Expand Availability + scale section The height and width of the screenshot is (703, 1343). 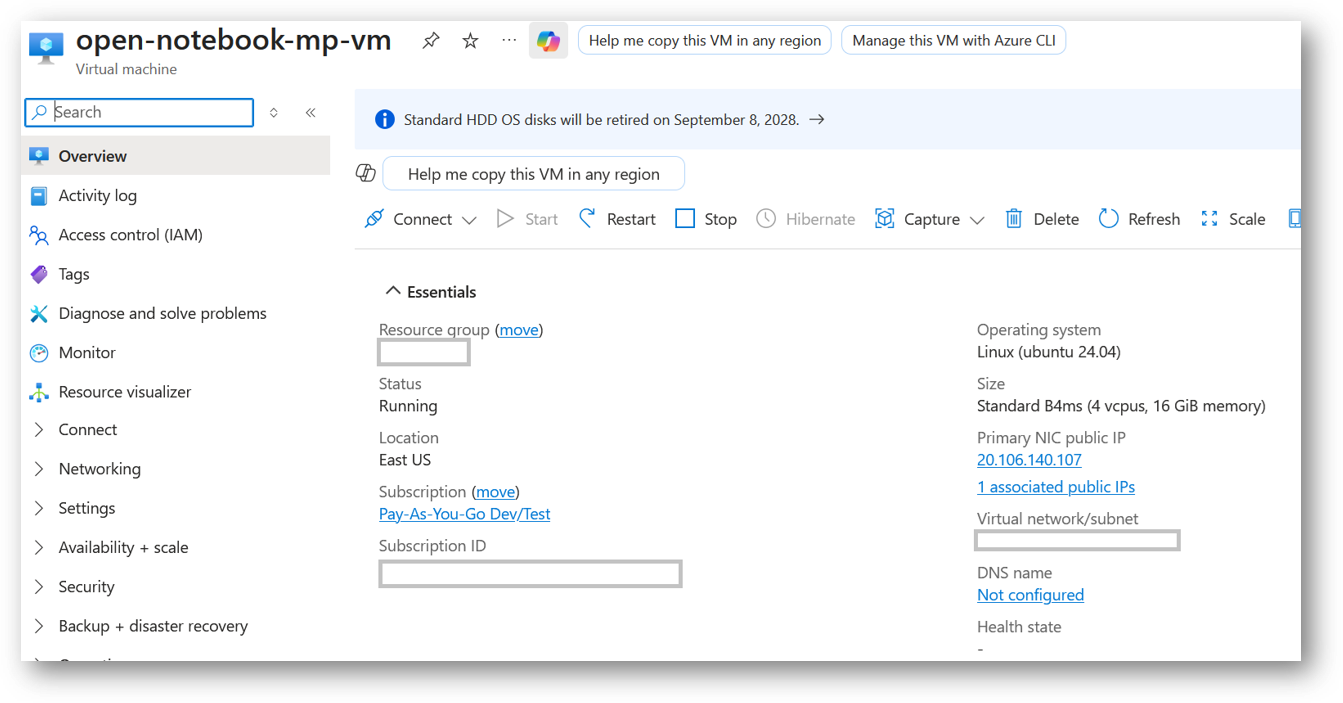click(x=39, y=548)
